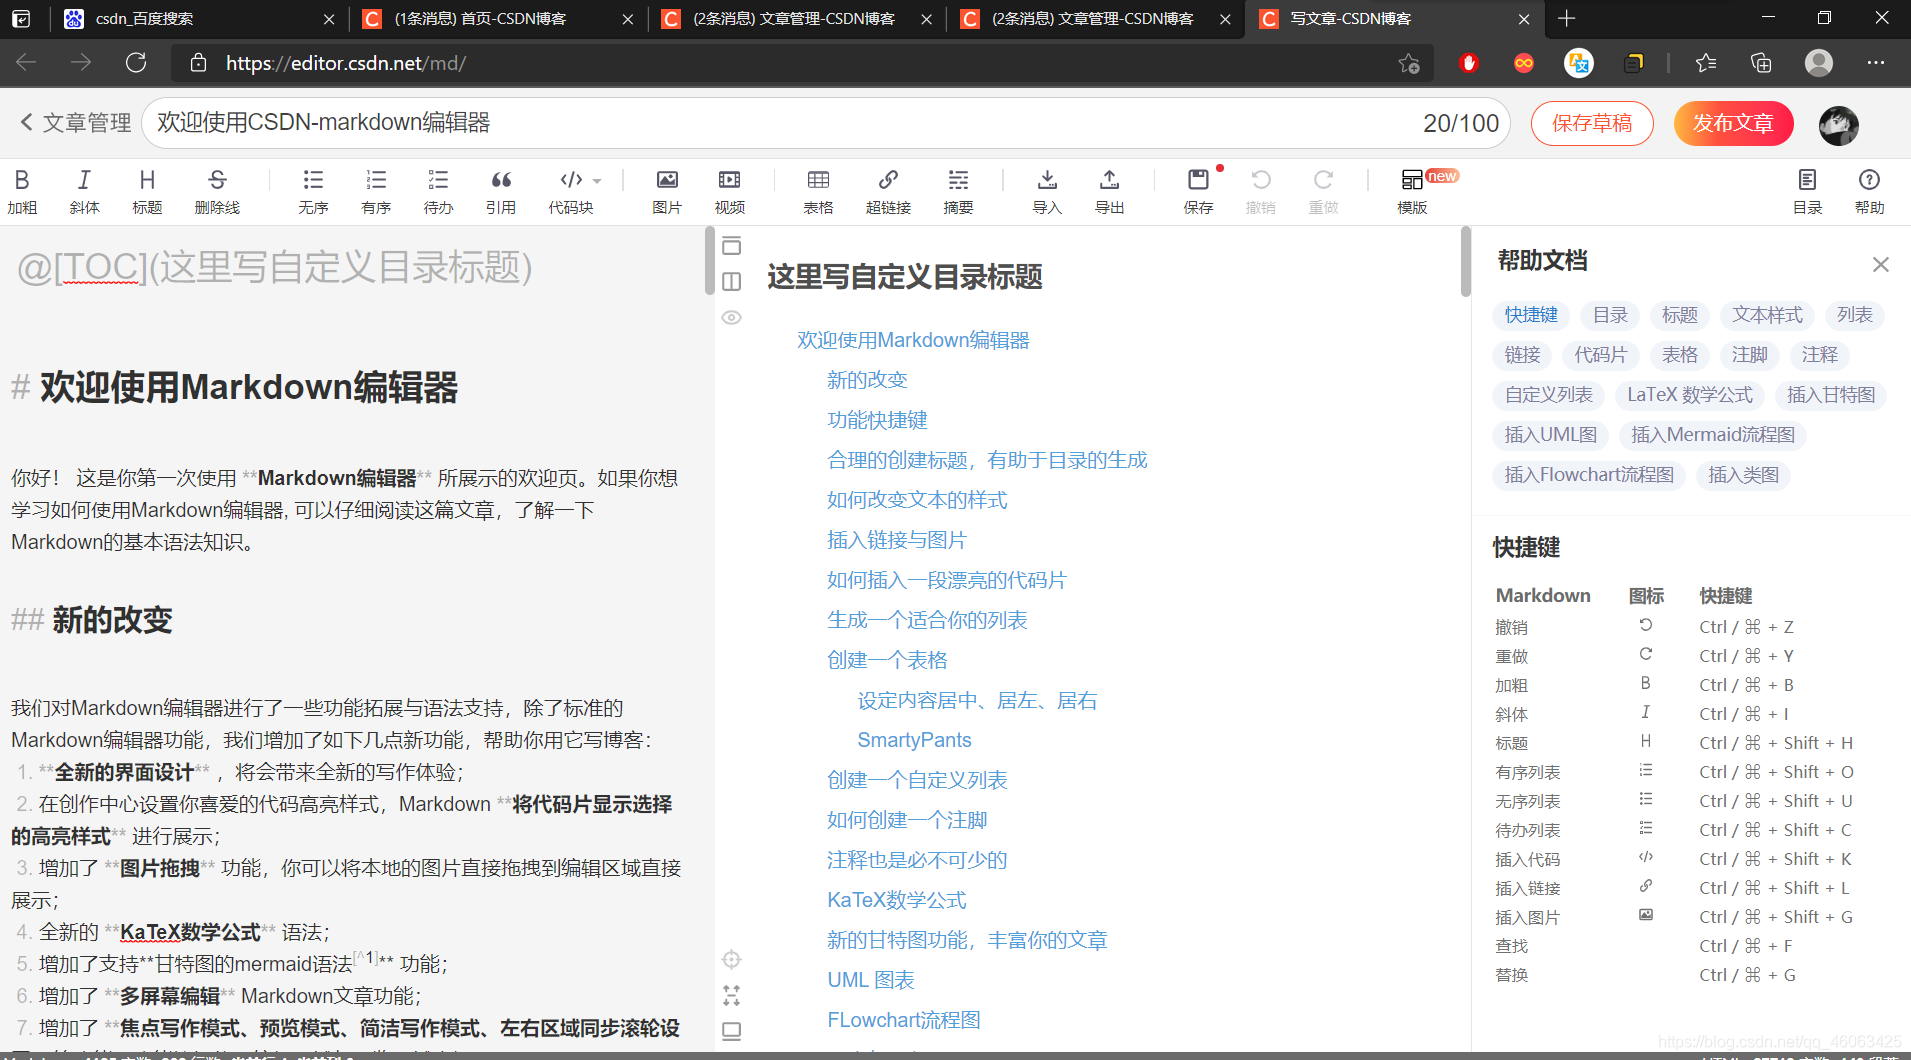Image resolution: width=1911 pixels, height=1060 pixels.
Task: Click the 保存草稿 save draft button
Action: click(1592, 123)
